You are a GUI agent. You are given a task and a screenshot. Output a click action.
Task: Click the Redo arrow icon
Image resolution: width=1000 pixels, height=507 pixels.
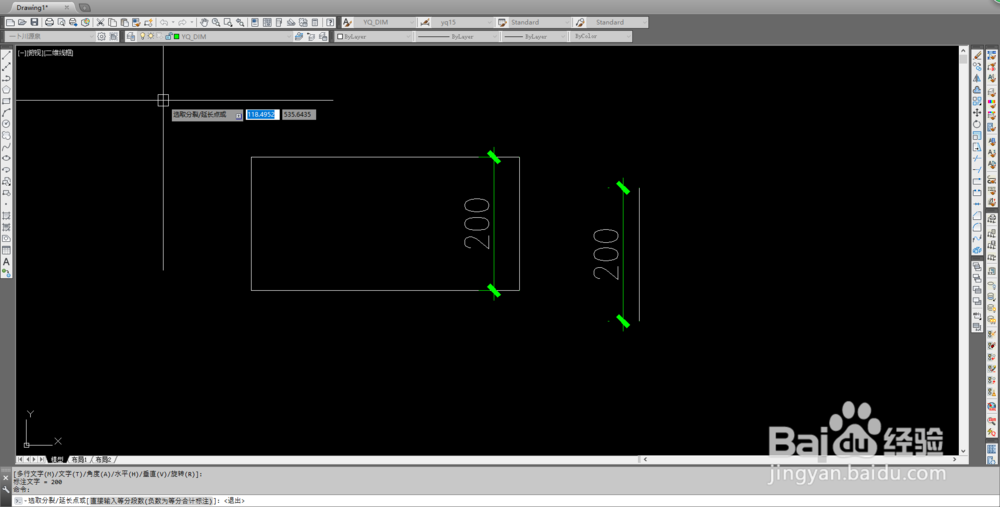click(x=182, y=22)
